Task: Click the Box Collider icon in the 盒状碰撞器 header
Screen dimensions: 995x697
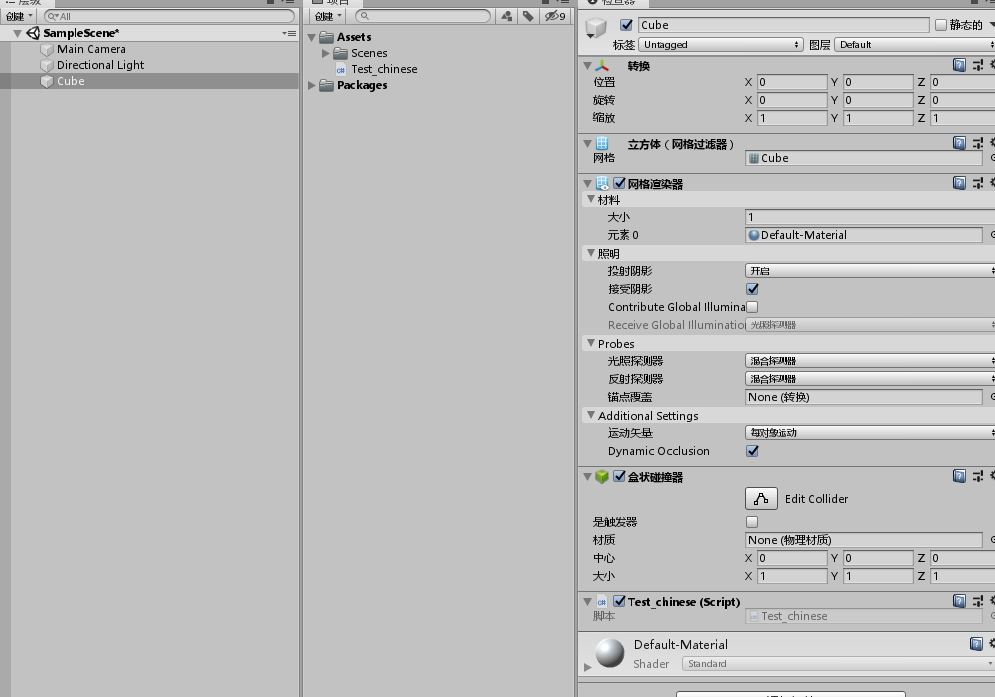Action: (601, 477)
